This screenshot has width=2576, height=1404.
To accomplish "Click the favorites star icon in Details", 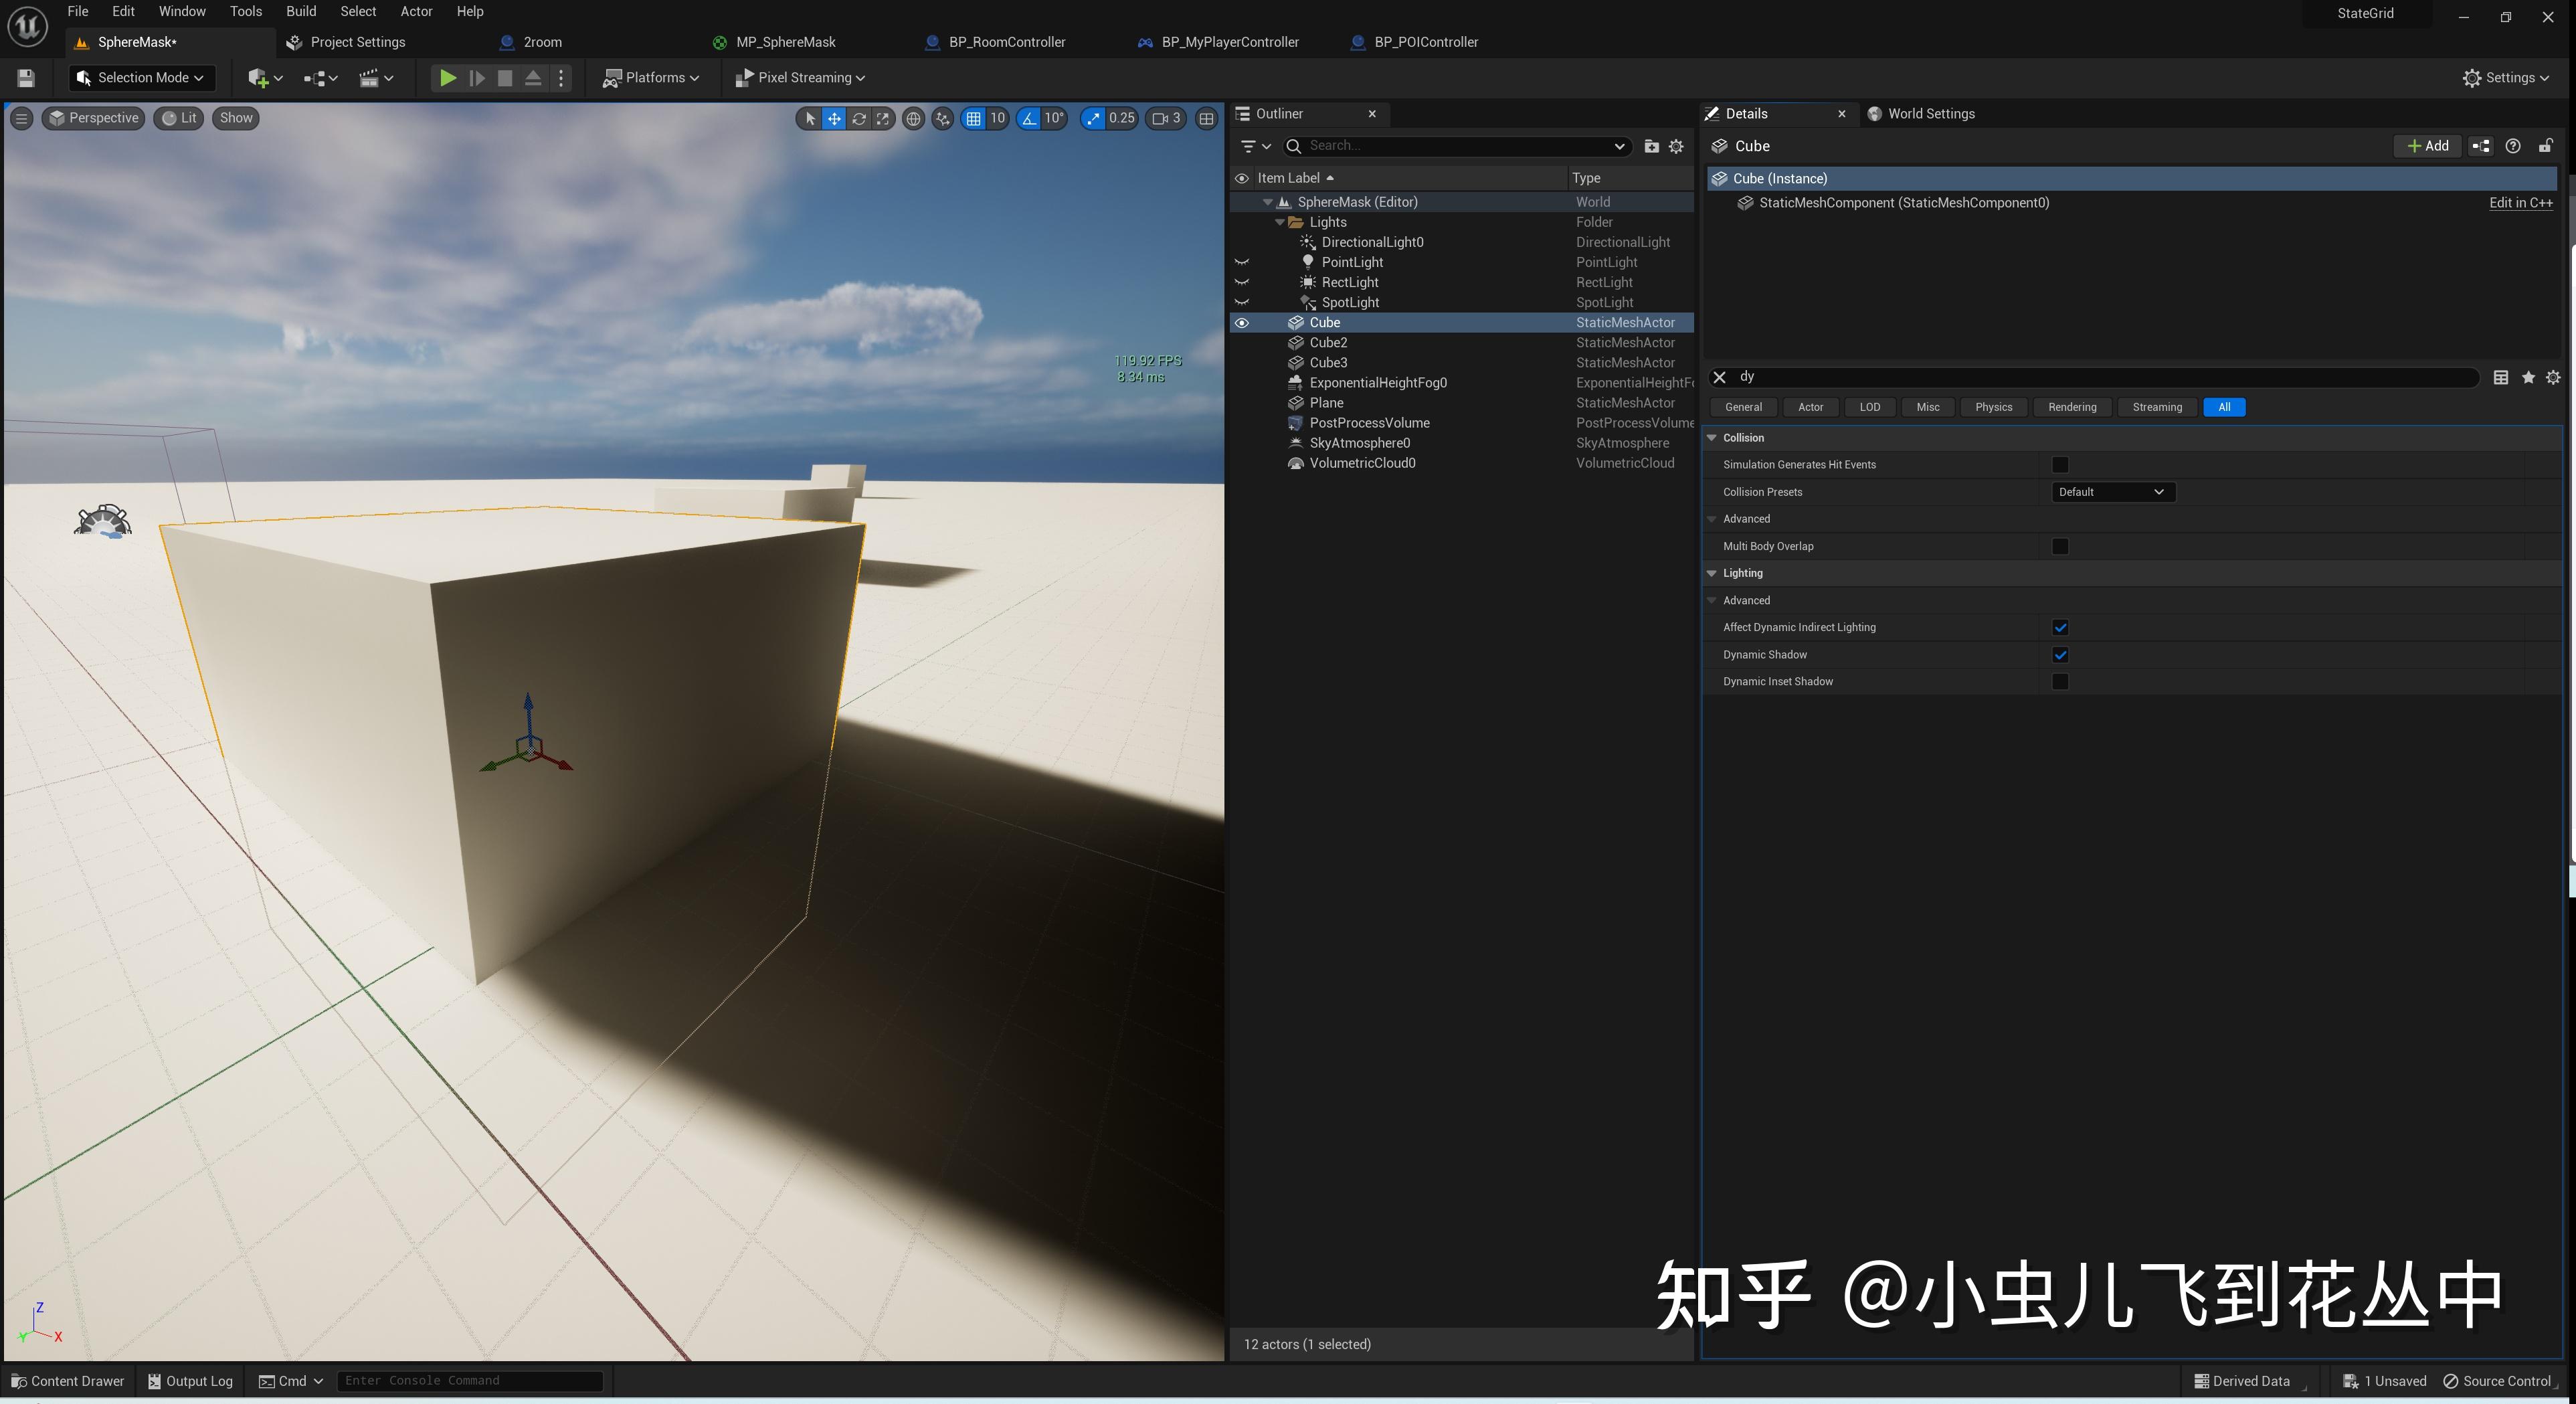I will coord(2528,377).
